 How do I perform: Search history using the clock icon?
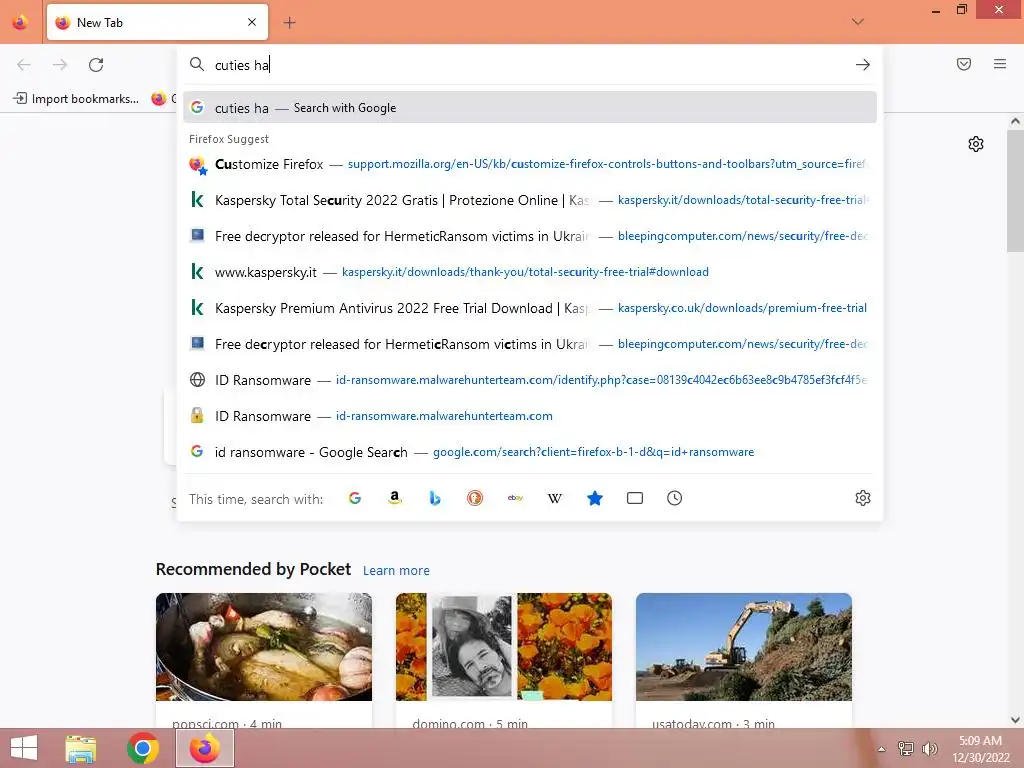[x=675, y=498]
